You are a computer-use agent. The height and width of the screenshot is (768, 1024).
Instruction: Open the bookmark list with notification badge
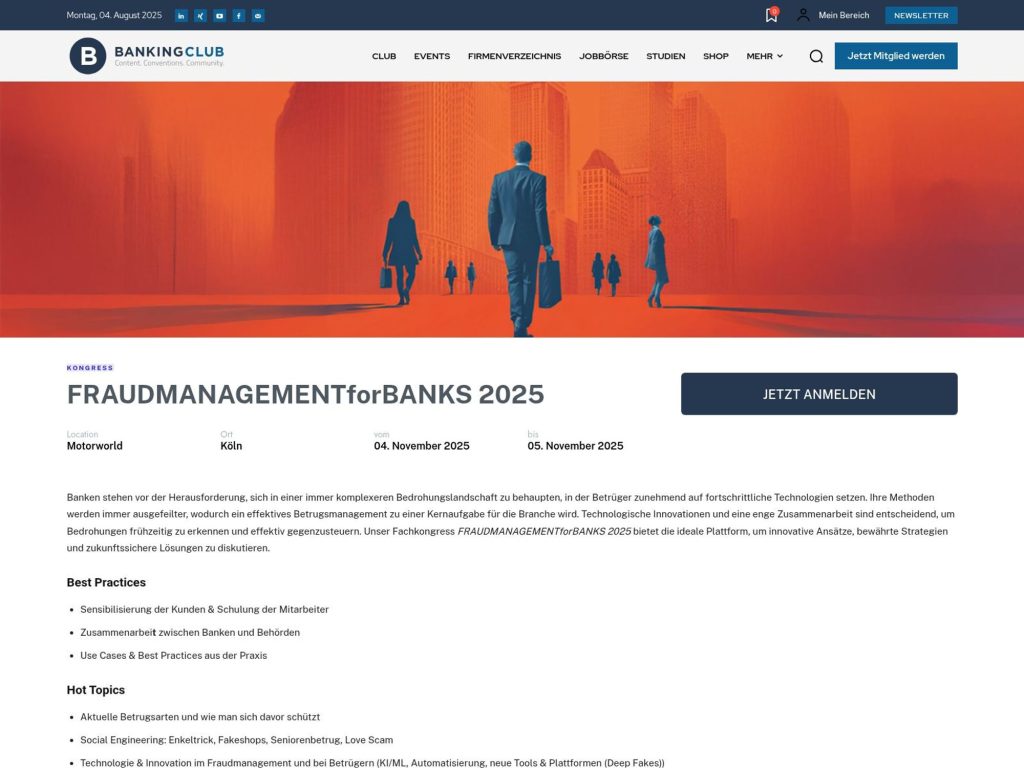click(770, 15)
